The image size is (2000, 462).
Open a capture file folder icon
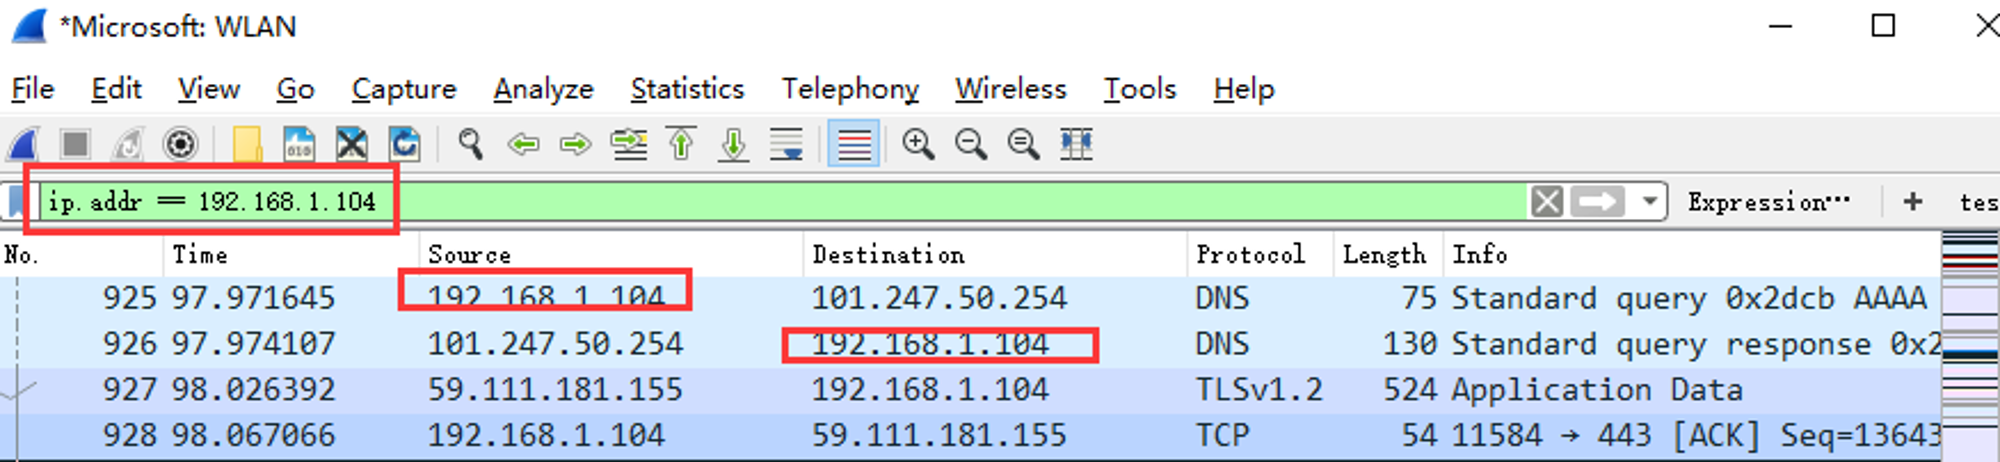[x=247, y=145]
